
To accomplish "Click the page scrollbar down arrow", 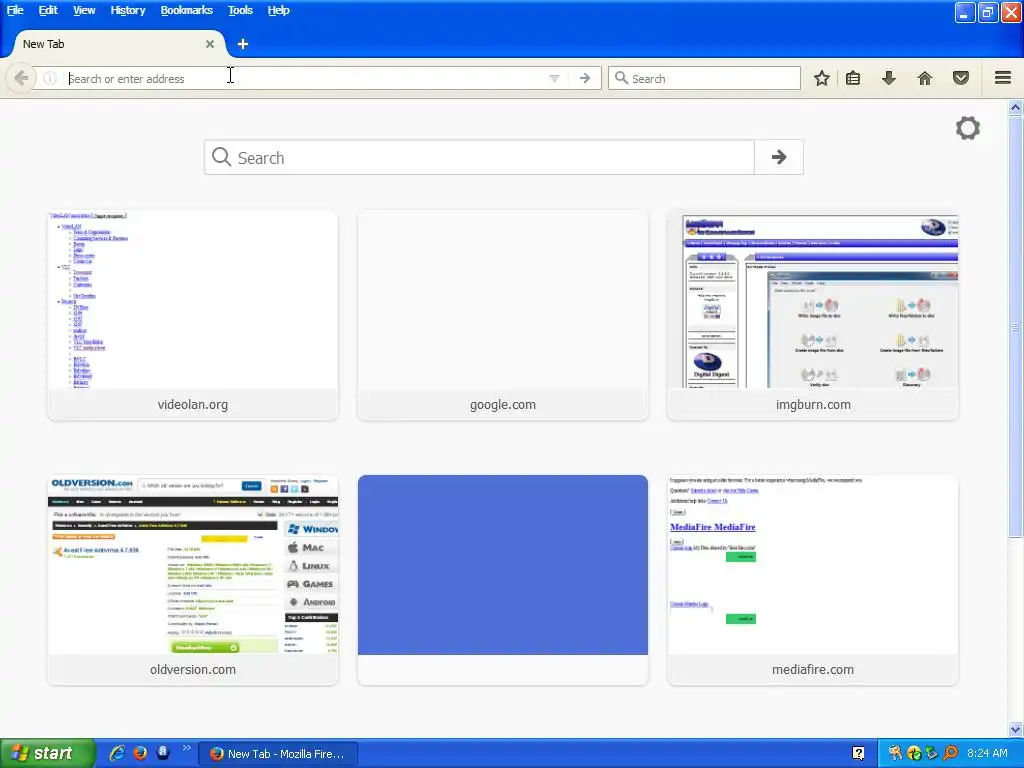I will [1016, 729].
